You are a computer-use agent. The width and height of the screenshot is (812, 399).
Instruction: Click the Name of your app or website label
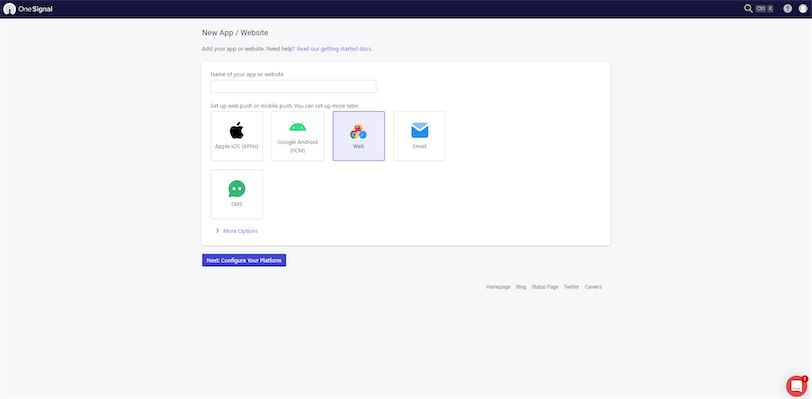pos(247,74)
